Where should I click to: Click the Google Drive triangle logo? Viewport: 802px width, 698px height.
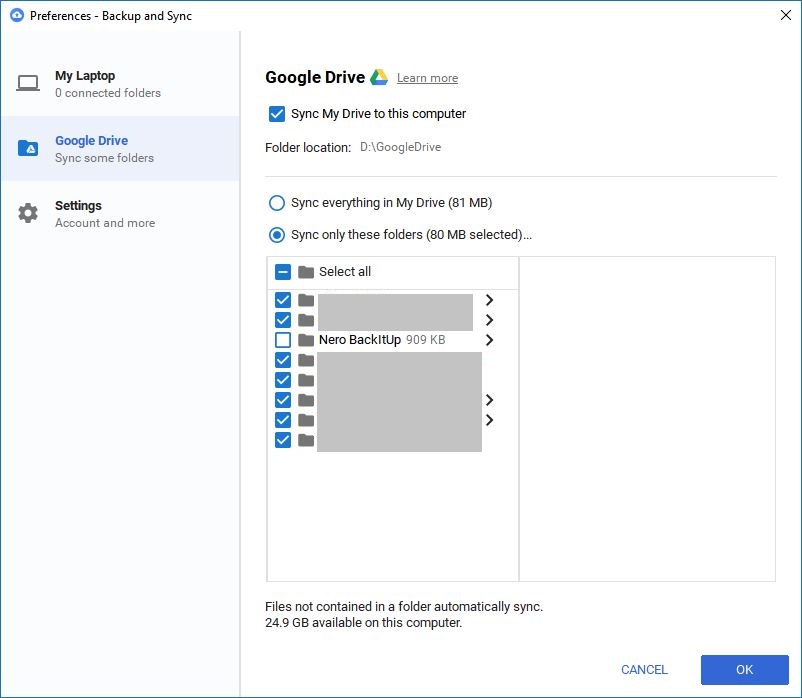tap(378, 77)
